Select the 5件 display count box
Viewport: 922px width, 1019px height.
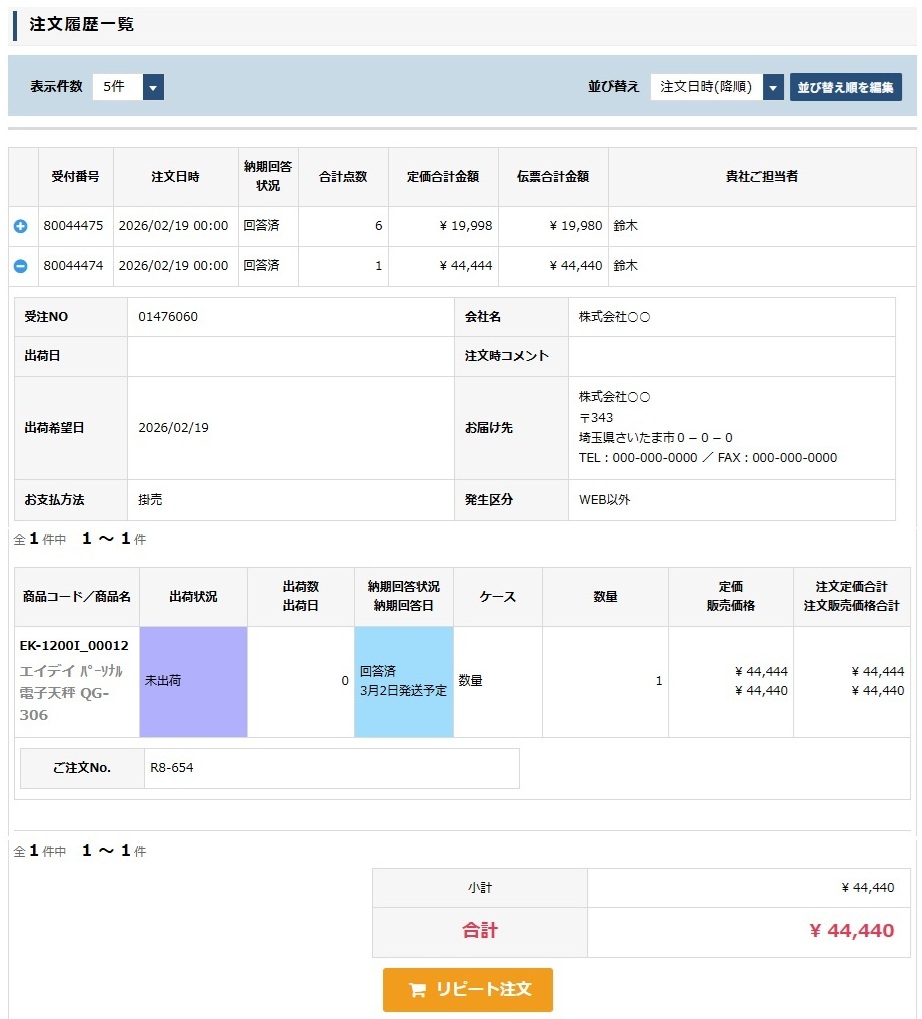[118, 87]
